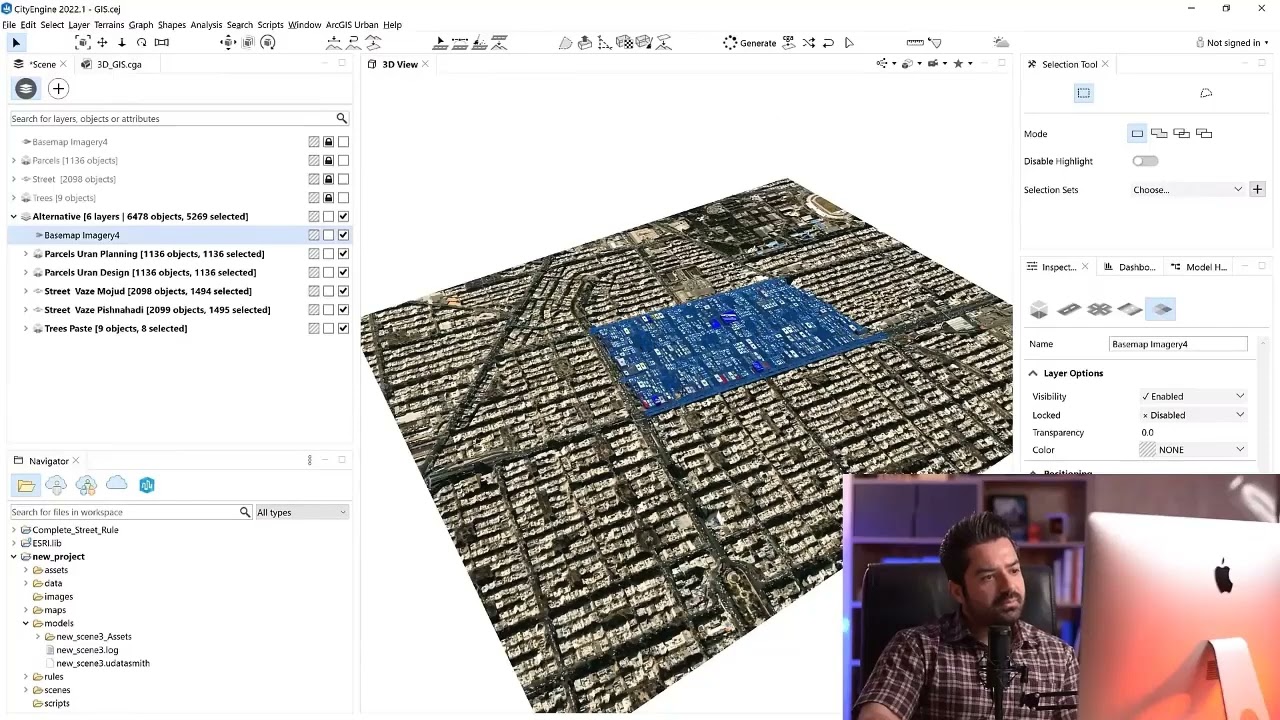Open the cloud icon in Navigator
1280x720 pixels.
[117, 484]
